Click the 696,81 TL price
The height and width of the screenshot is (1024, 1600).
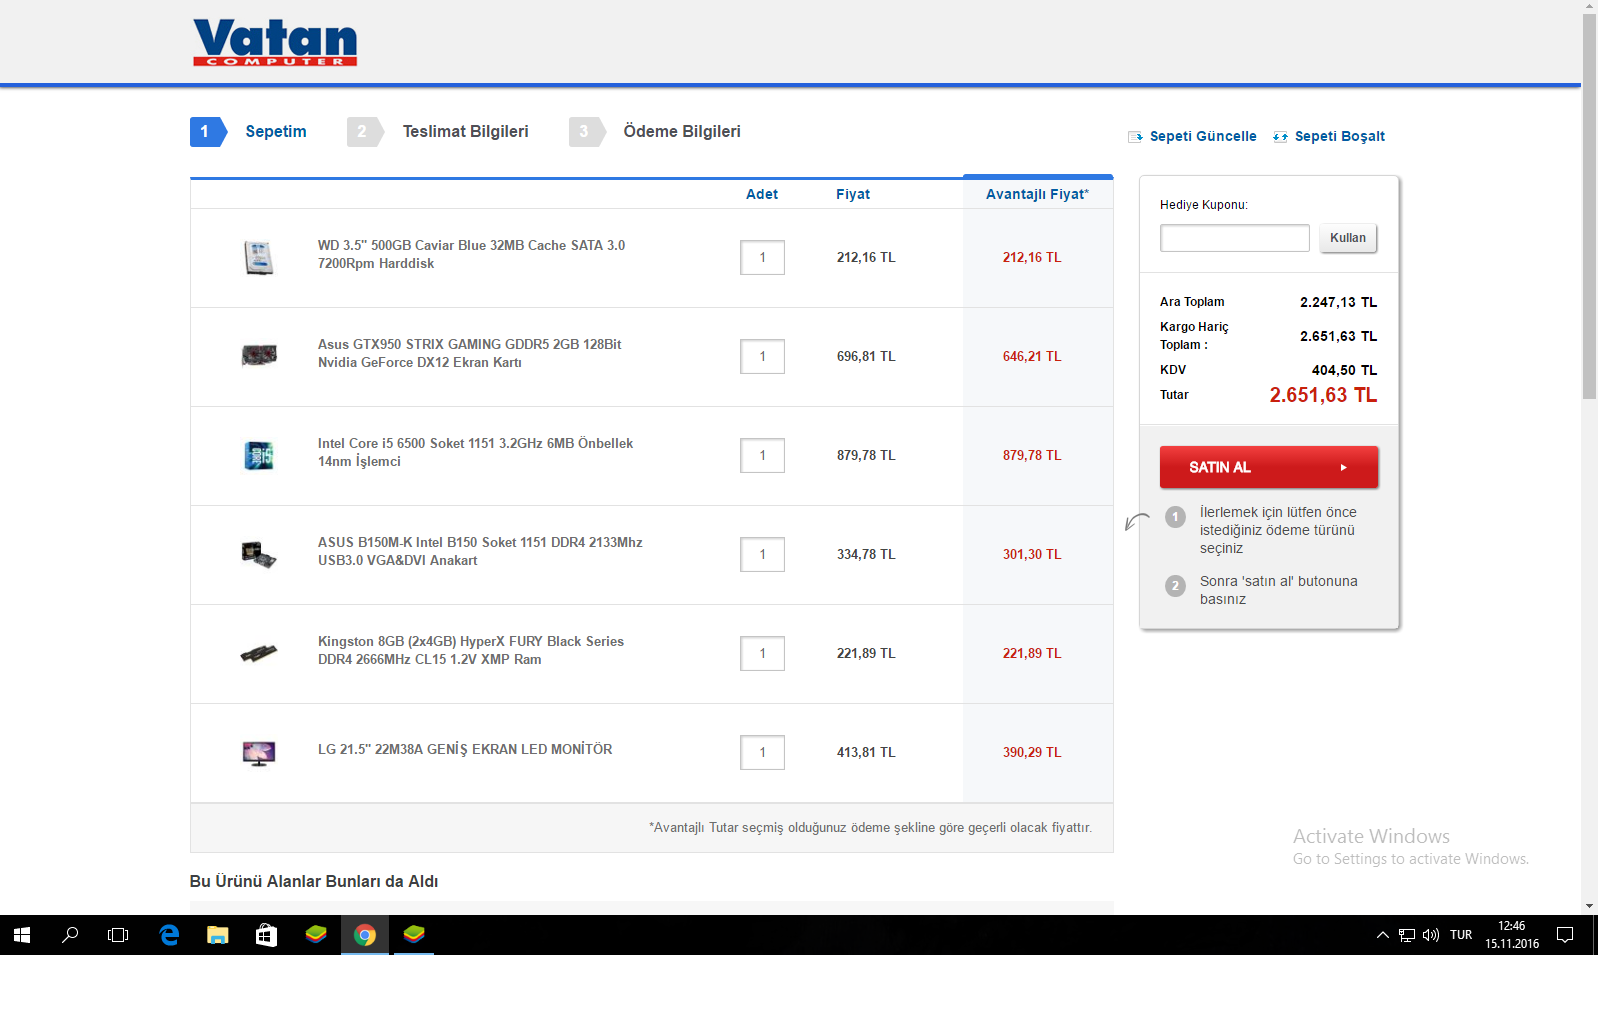[866, 357]
